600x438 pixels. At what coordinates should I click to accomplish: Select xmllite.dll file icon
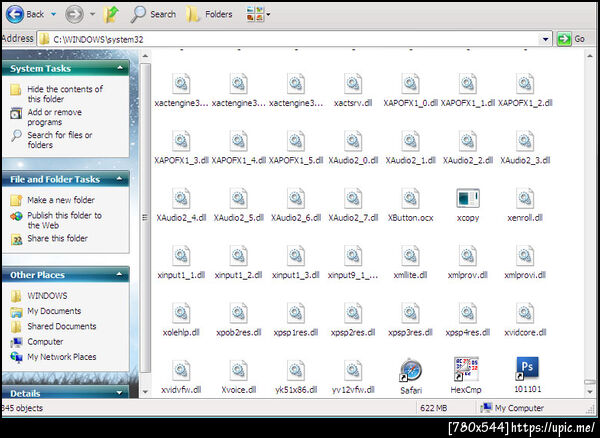click(410, 256)
